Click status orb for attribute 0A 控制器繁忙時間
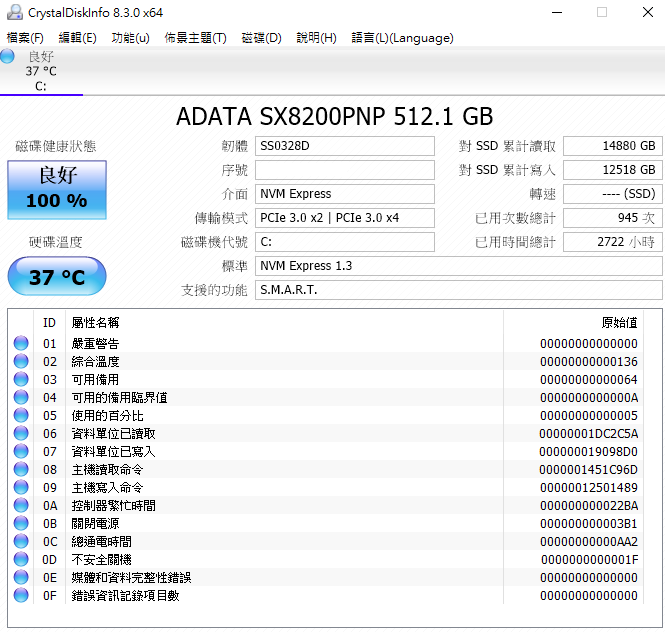665x632 pixels. pyautogui.click(x=21, y=505)
